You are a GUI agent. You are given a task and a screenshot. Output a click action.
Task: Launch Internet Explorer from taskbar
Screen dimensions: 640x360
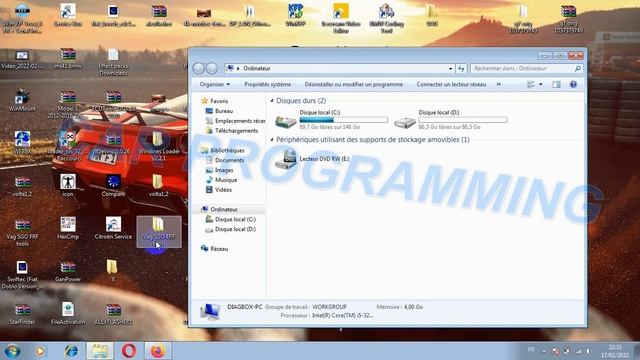71,351
